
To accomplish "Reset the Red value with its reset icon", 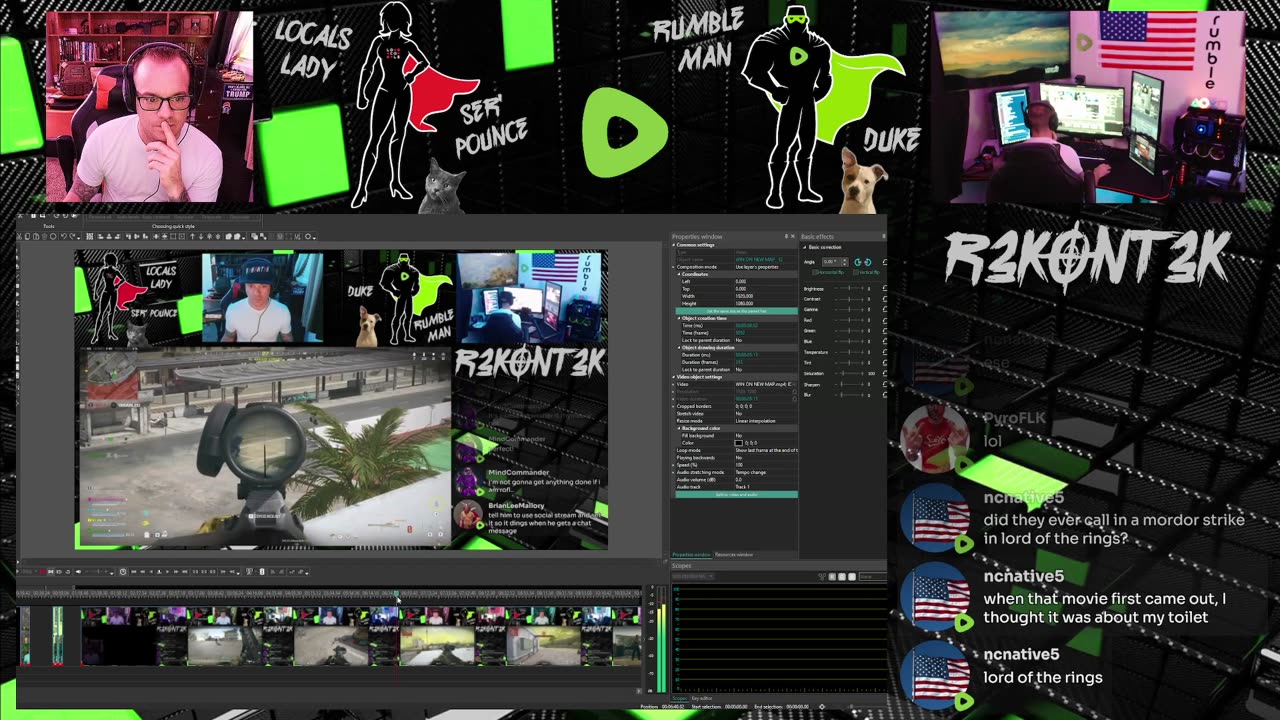I will click(885, 320).
